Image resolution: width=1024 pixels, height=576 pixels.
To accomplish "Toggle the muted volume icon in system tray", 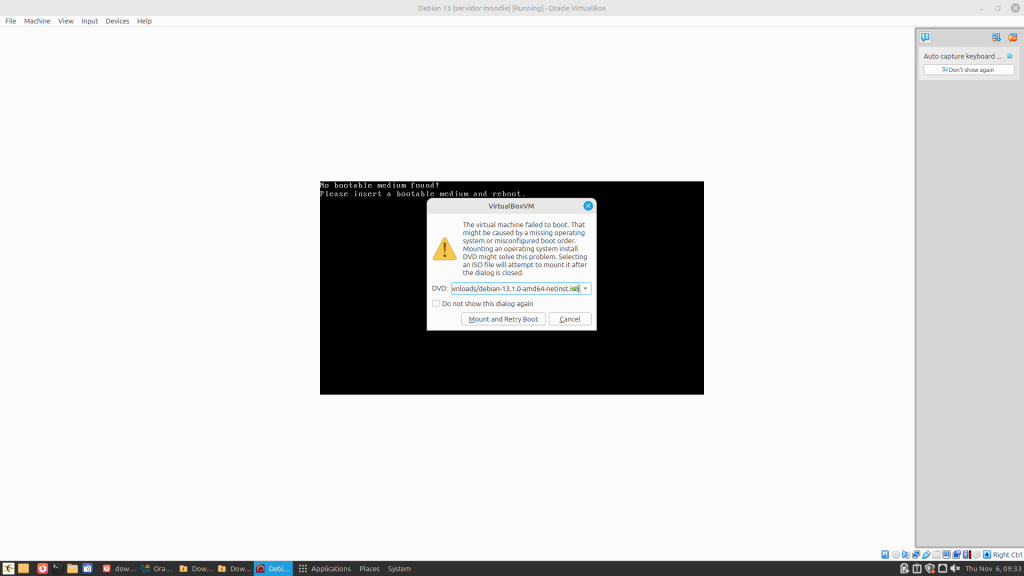I will 955,568.
